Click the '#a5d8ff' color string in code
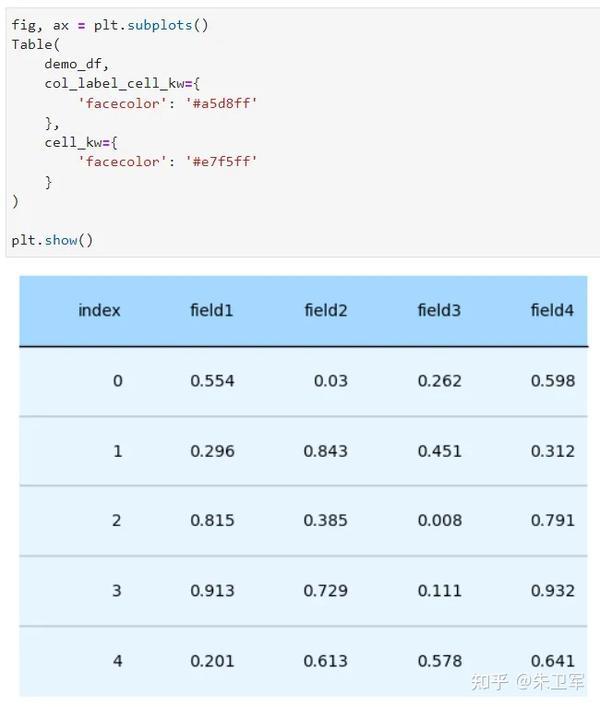The image size is (600, 707). point(221,103)
